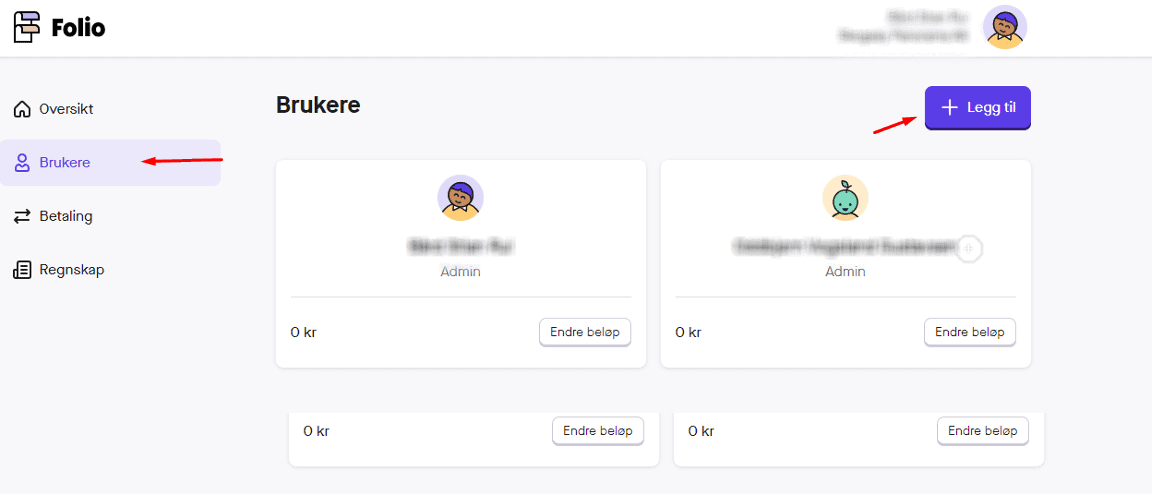Go to the Oversikt menu item
The height and width of the screenshot is (494, 1152).
click(x=66, y=109)
